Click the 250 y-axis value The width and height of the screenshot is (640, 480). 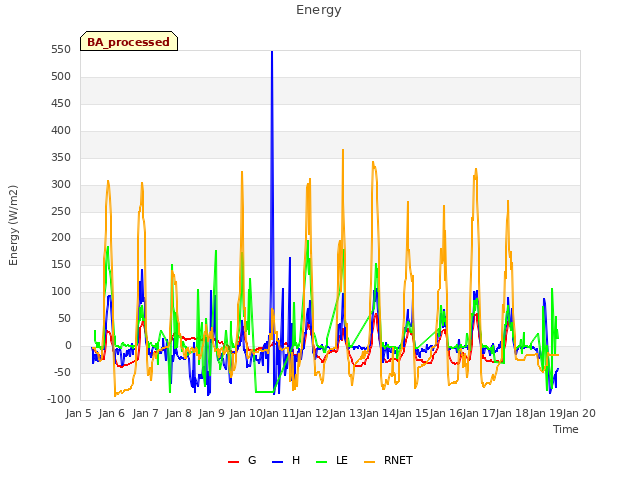coord(61,211)
